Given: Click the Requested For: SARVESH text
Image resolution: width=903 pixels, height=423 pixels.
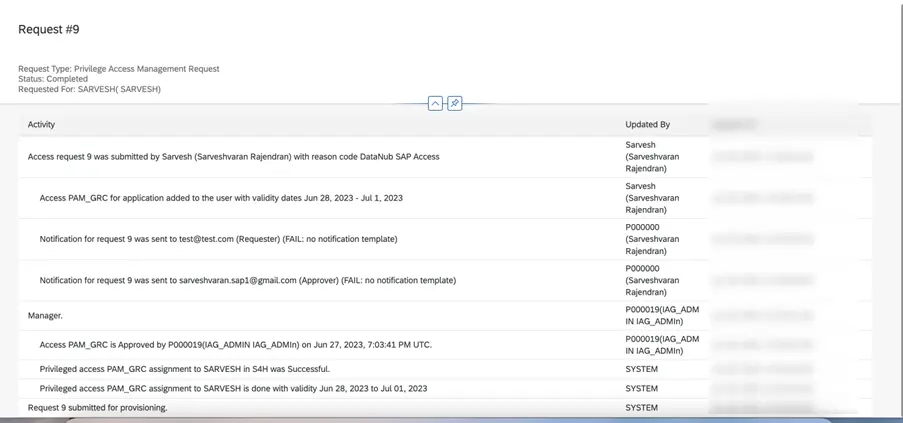Looking at the screenshot, I should tap(89, 89).
